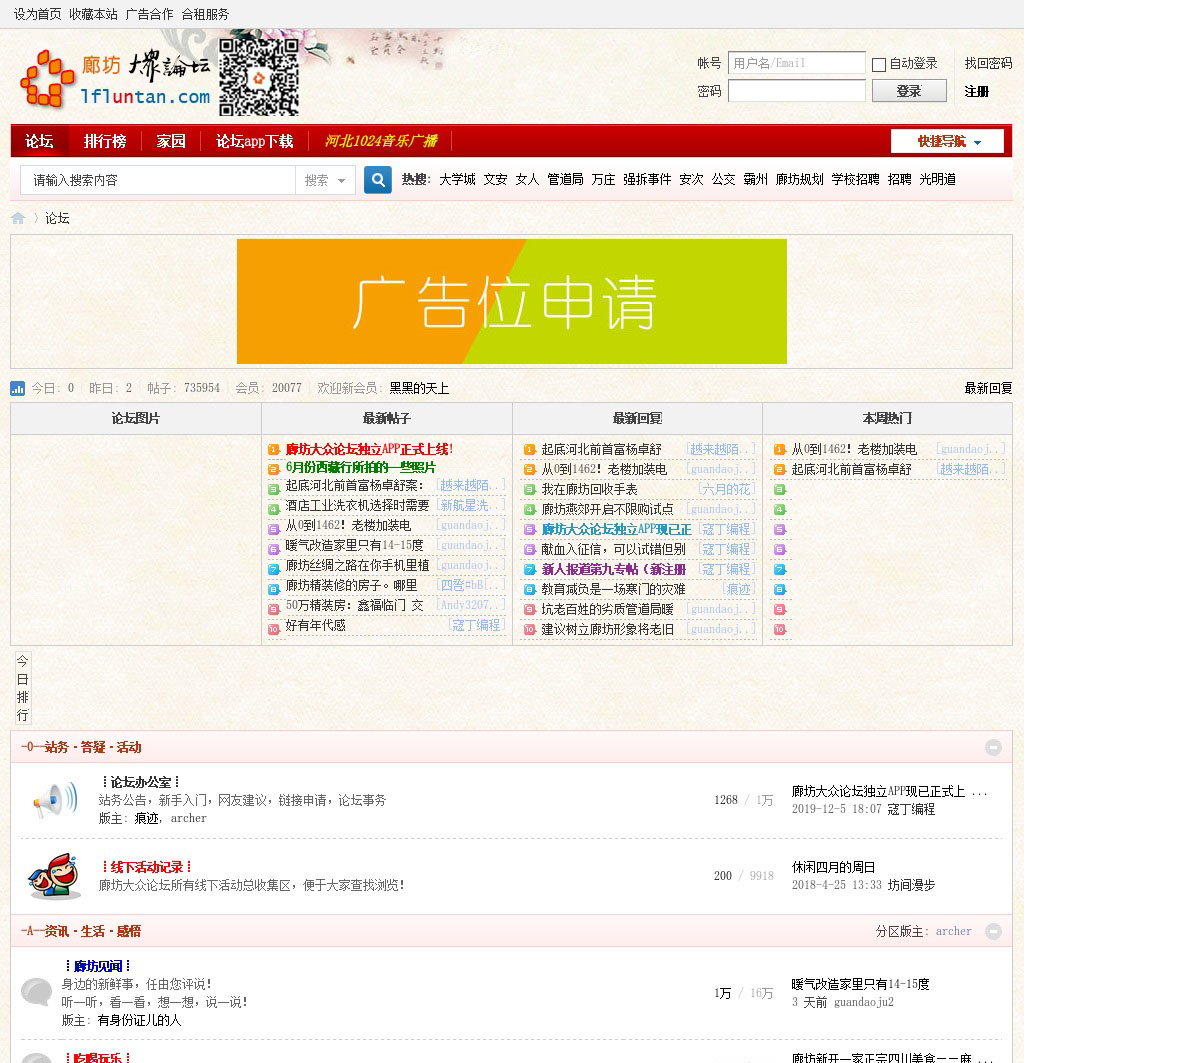
Task: Collapse the 资讯·生活·感悟 section
Action: click(993, 931)
